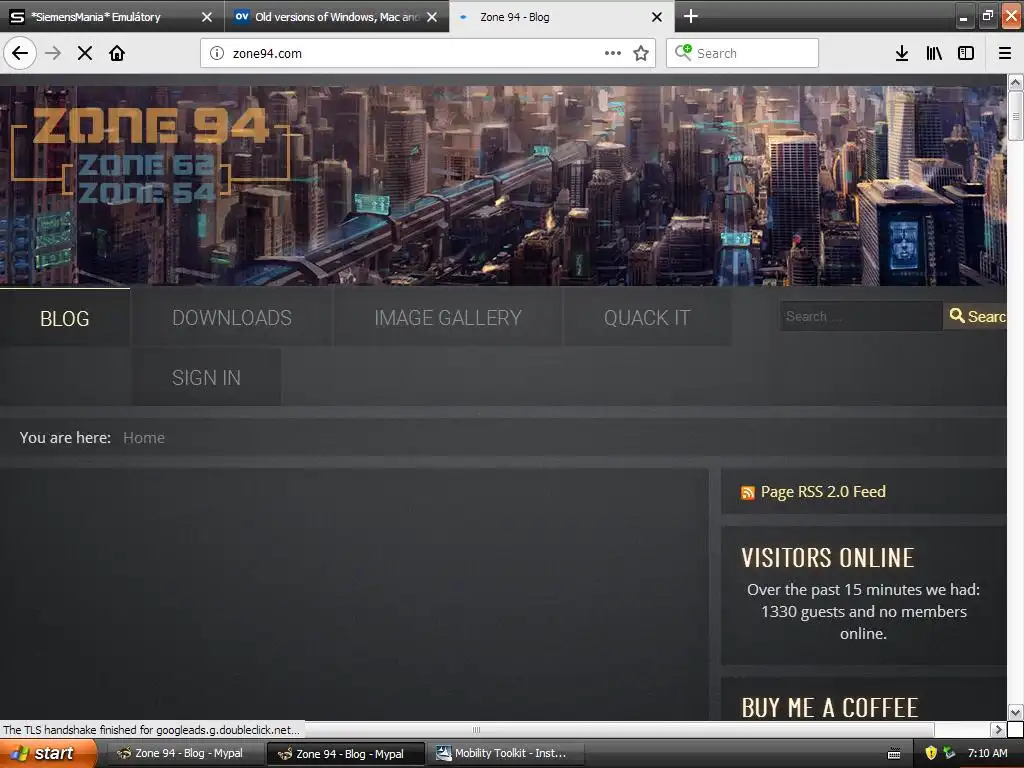Click the keyboard icon in system tray

(894, 754)
